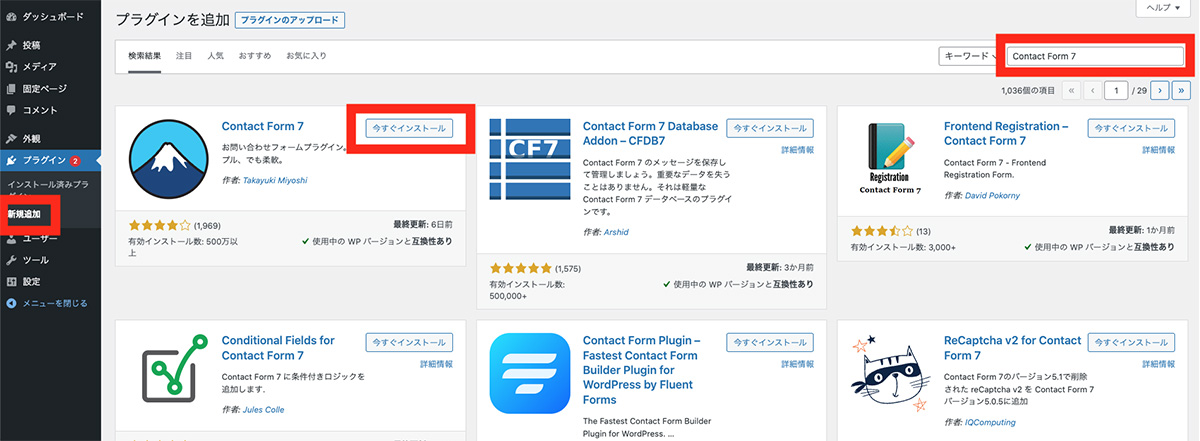Click the Frontend Registration star rating
Image resolution: width=1200 pixels, height=441 pixels.
click(882, 232)
